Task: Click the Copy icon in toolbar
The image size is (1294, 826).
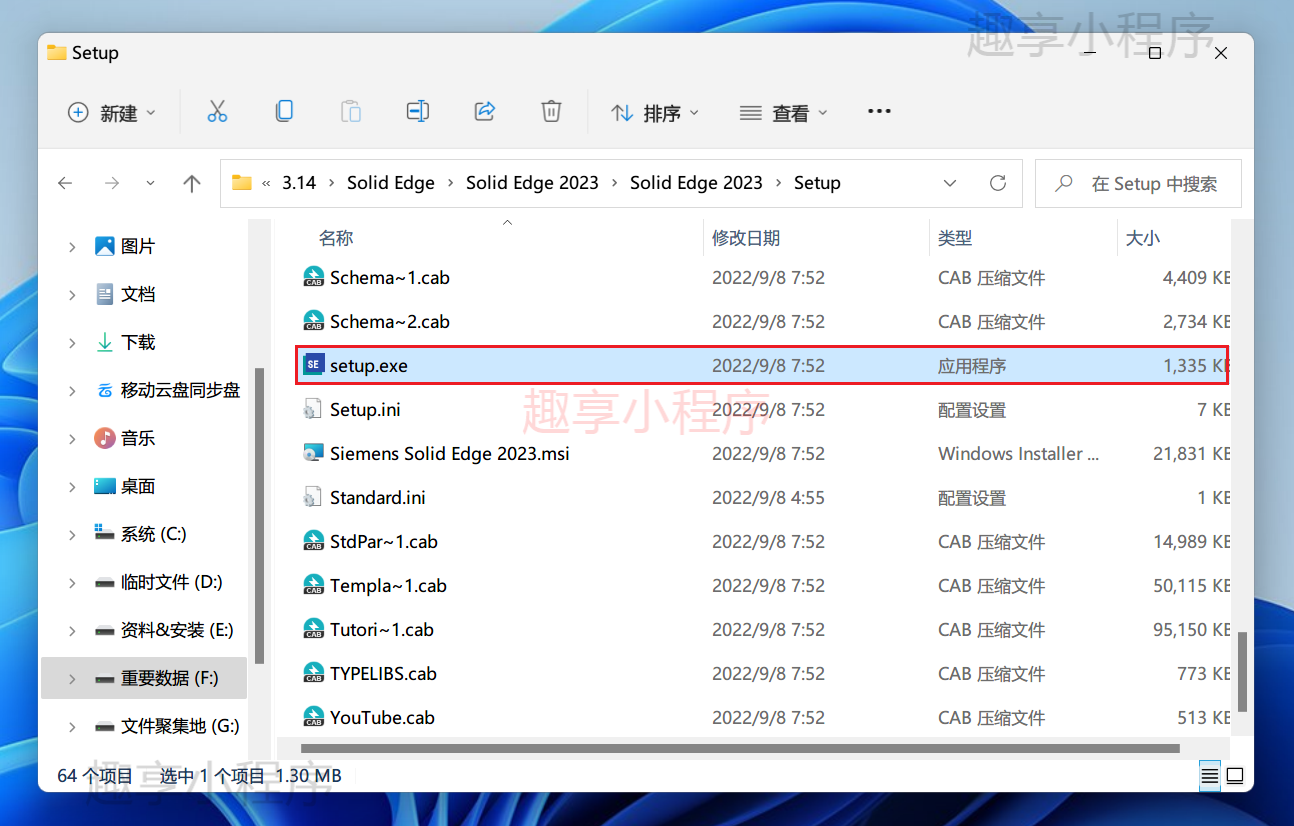Action: [x=284, y=112]
